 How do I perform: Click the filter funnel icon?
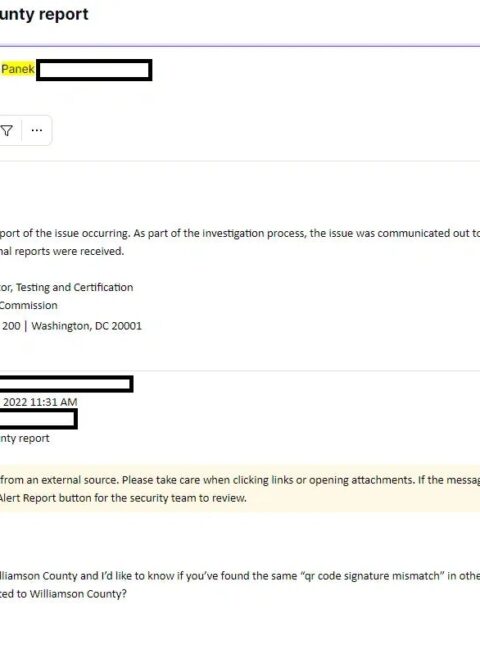point(7,131)
